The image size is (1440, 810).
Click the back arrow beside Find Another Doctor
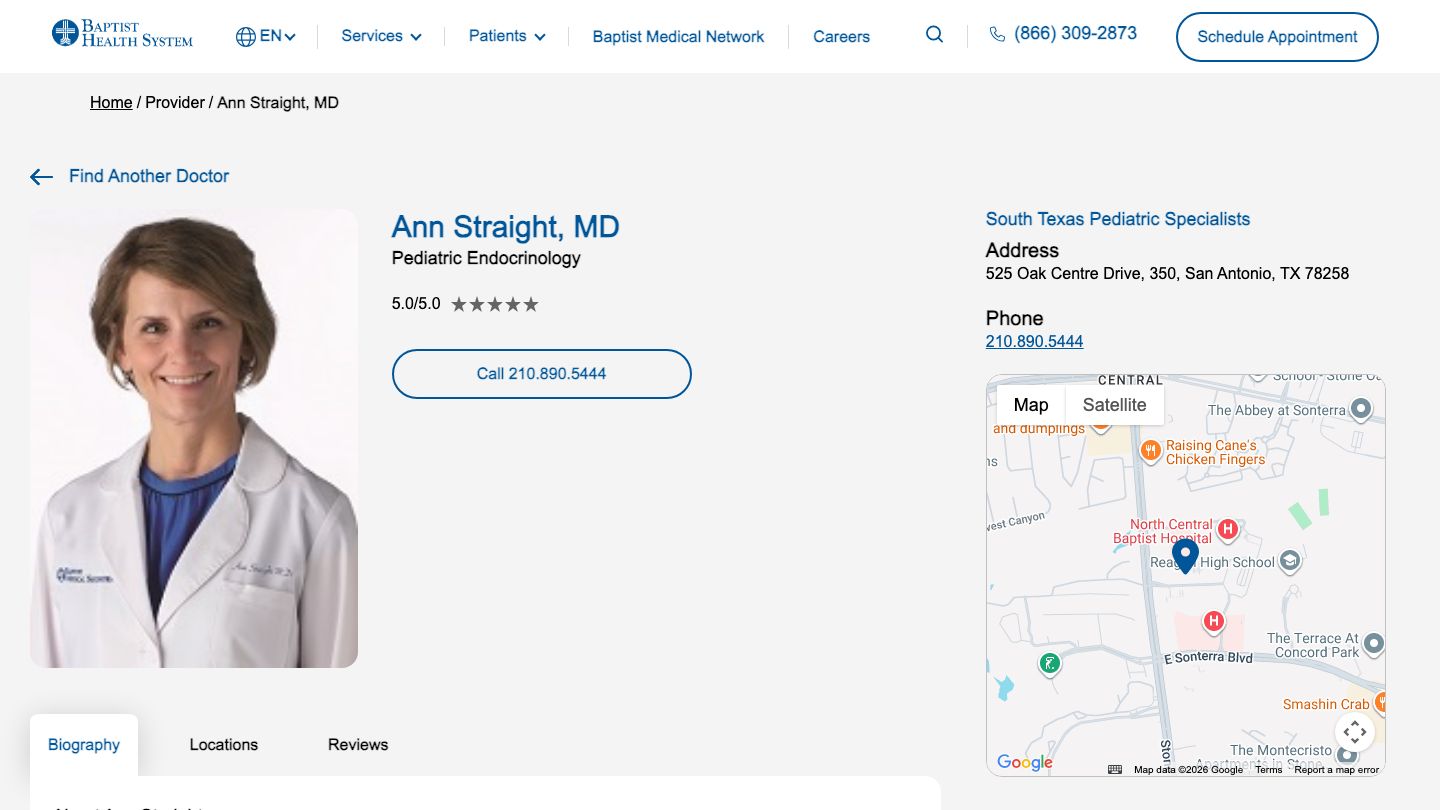(40, 176)
